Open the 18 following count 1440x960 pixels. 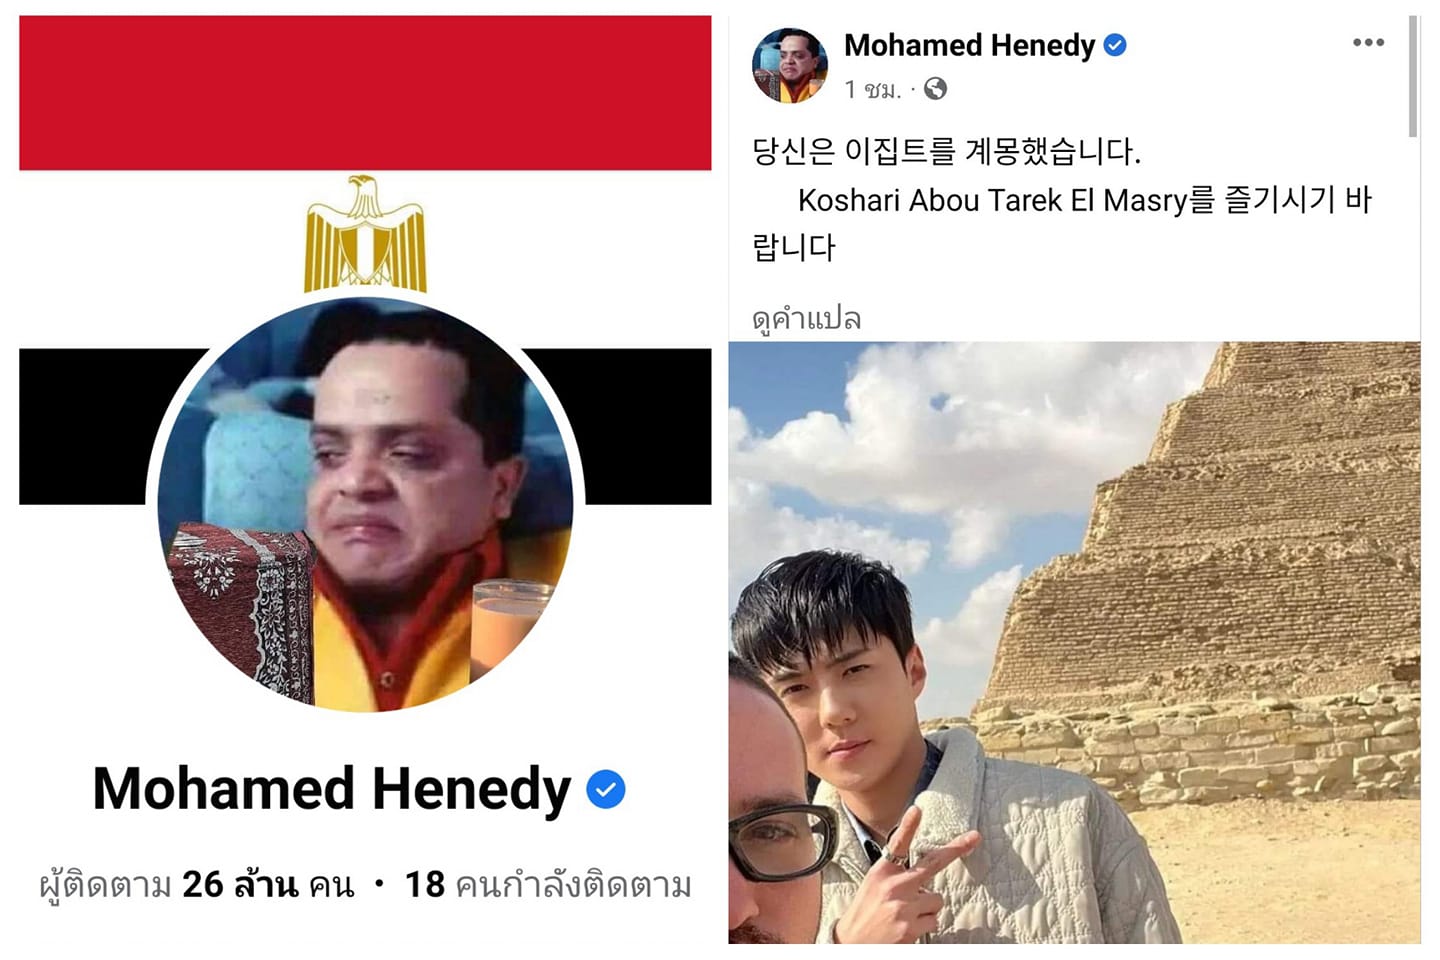click(x=548, y=885)
